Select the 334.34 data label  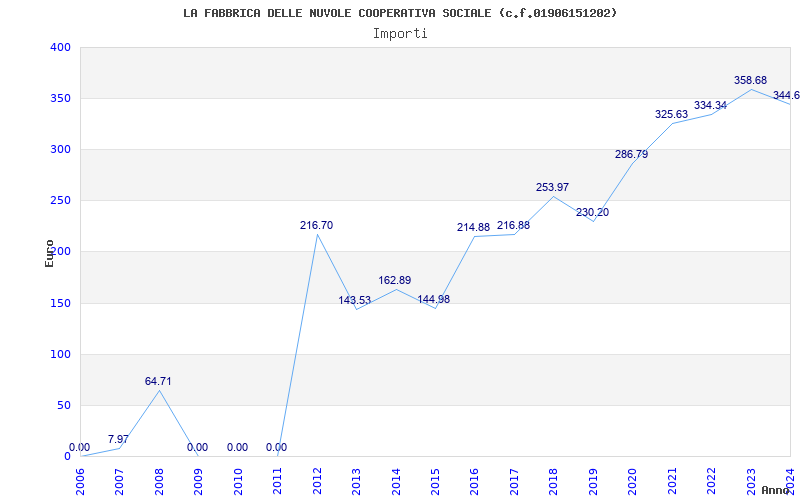click(x=711, y=106)
